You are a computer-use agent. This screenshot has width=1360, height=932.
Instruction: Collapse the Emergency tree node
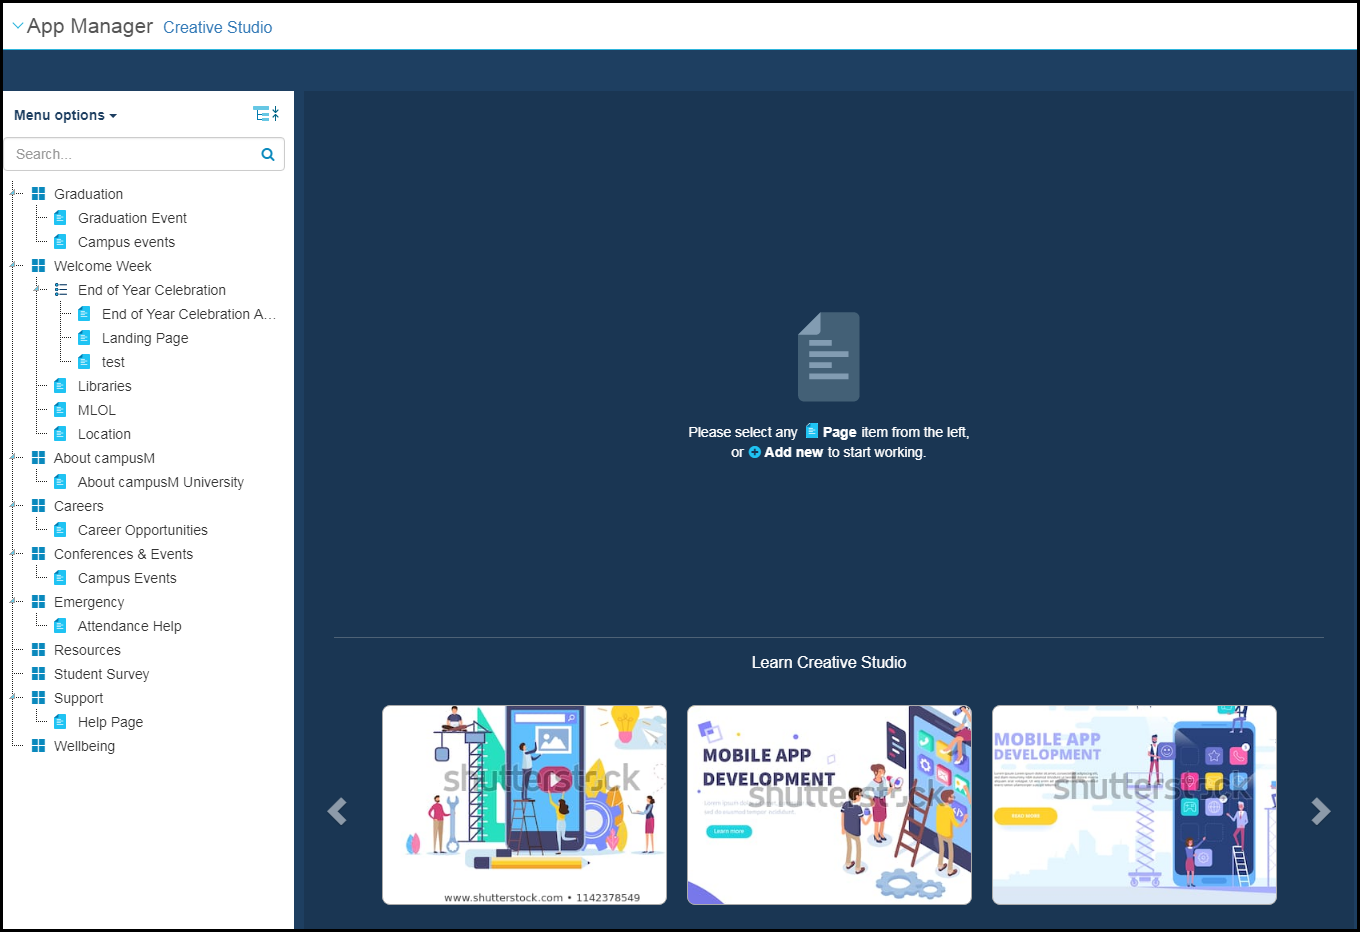pyautogui.click(x=13, y=601)
